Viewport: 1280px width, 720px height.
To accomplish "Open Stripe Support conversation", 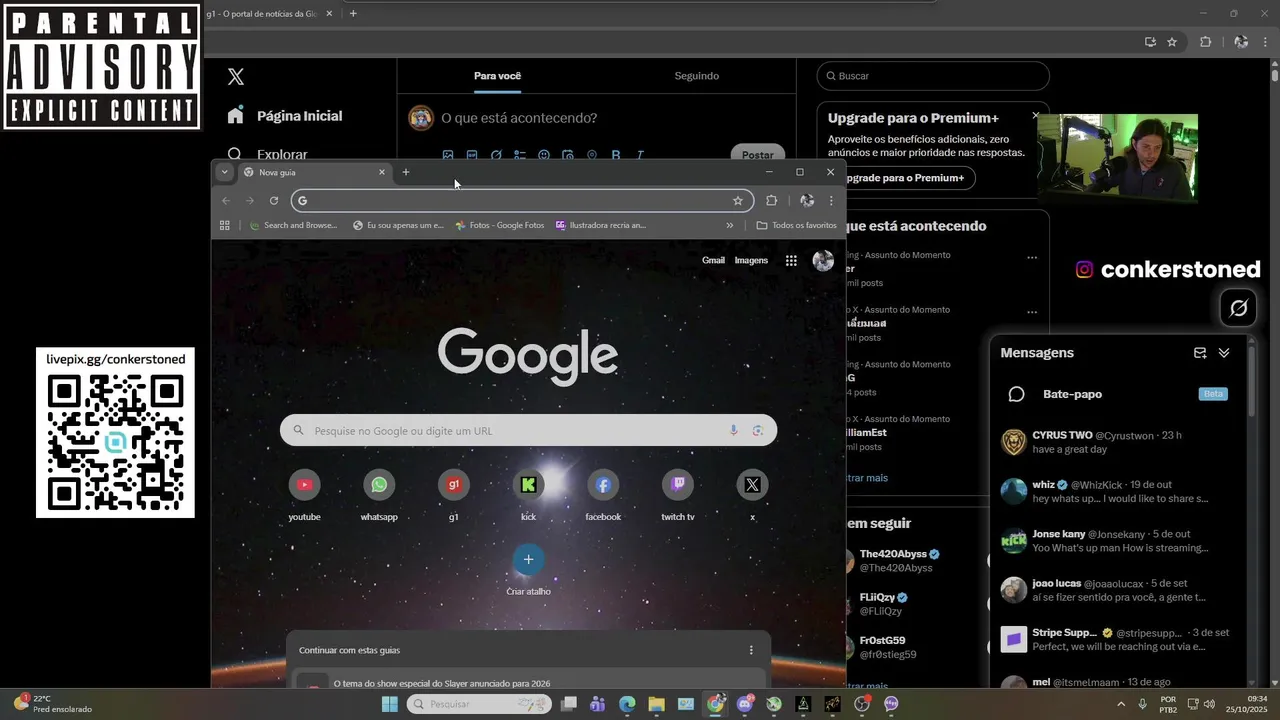I will [1120, 639].
